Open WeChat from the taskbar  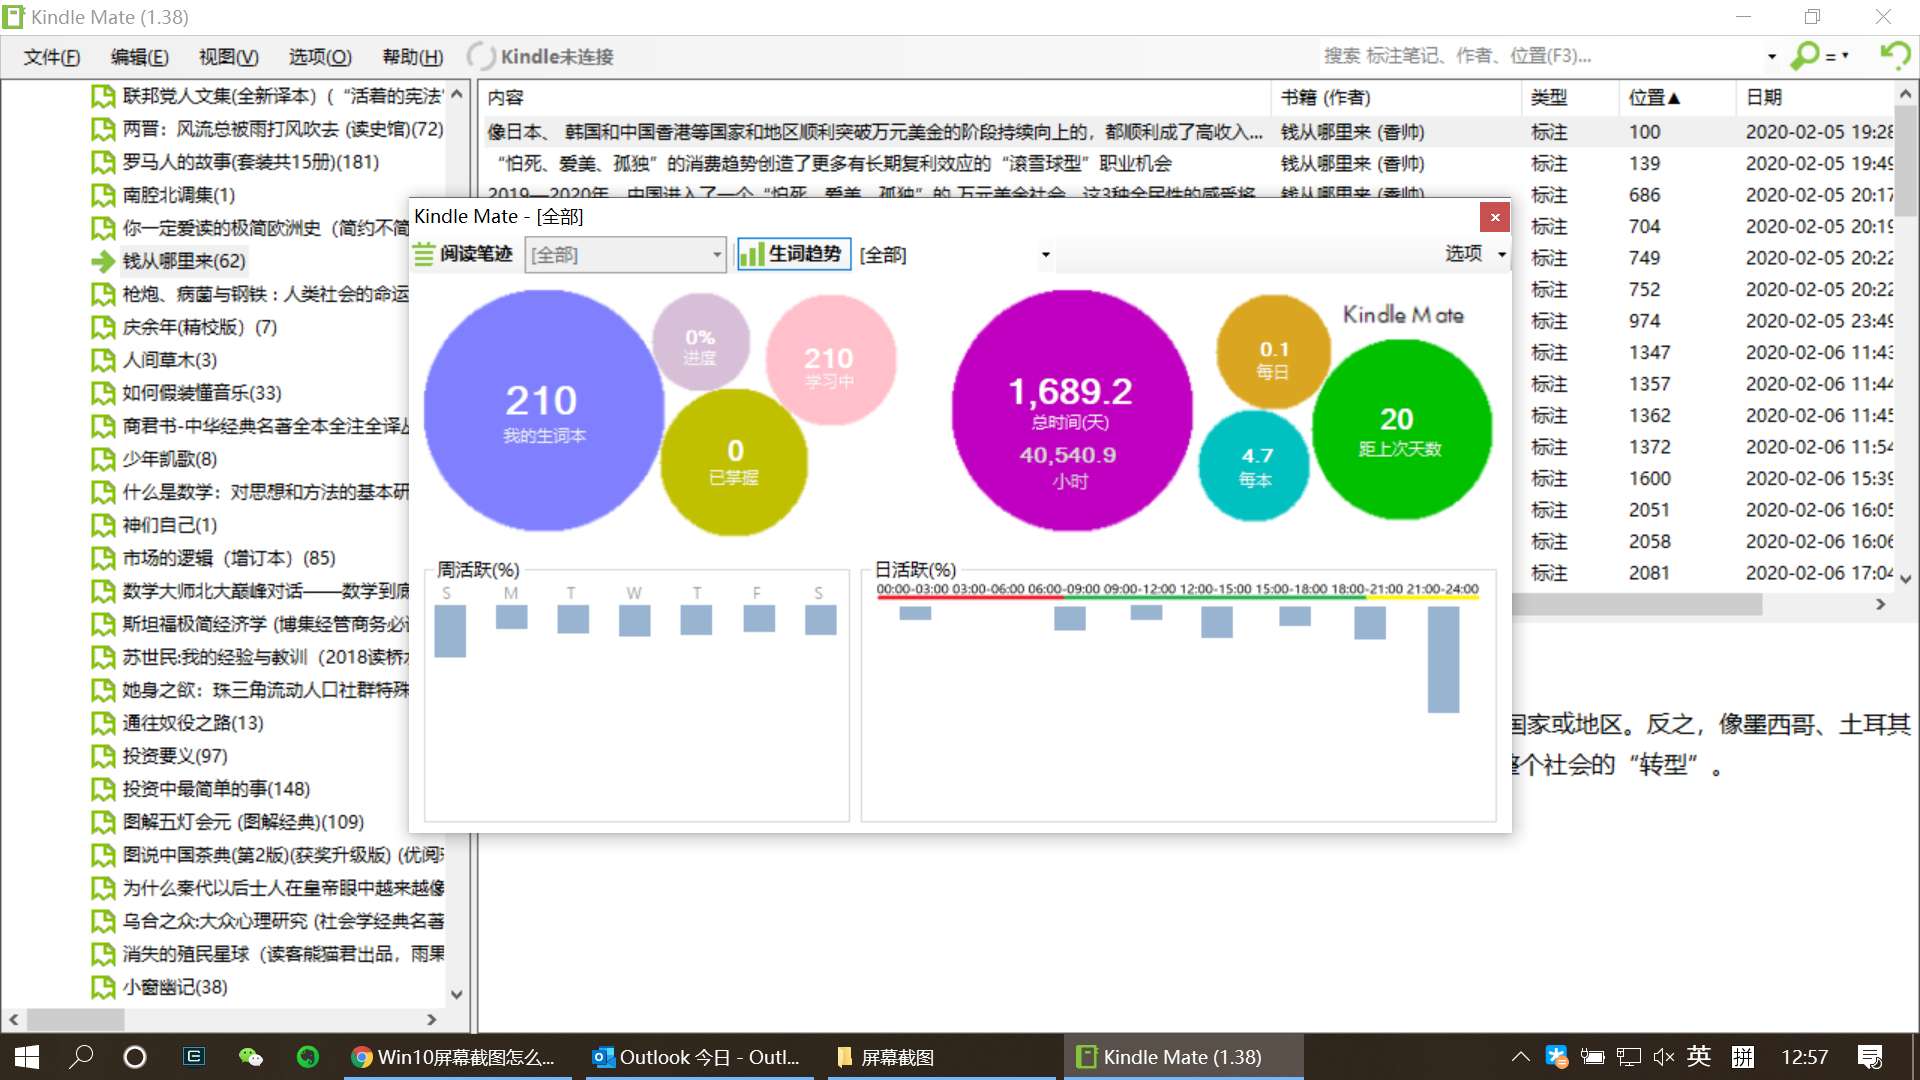click(250, 1057)
